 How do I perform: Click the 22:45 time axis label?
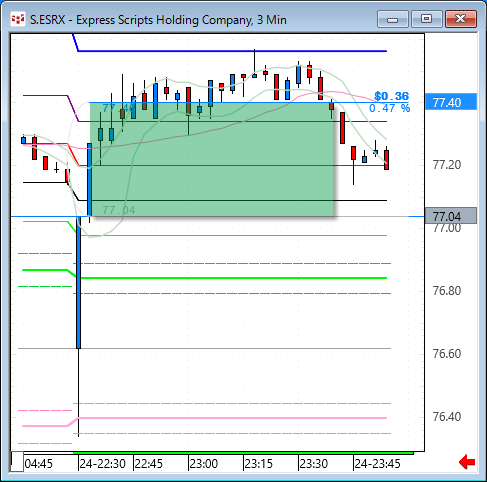point(149,464)
